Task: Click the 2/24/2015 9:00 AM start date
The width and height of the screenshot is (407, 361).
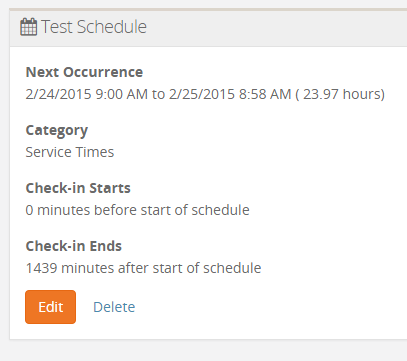Action: 87,94
